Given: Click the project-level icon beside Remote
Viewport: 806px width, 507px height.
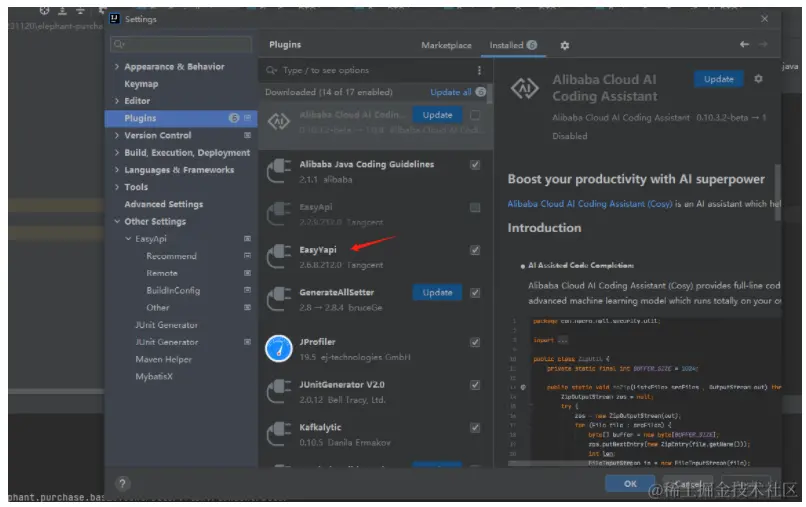Looking at the screenshot, I should (x=247, y=273).
